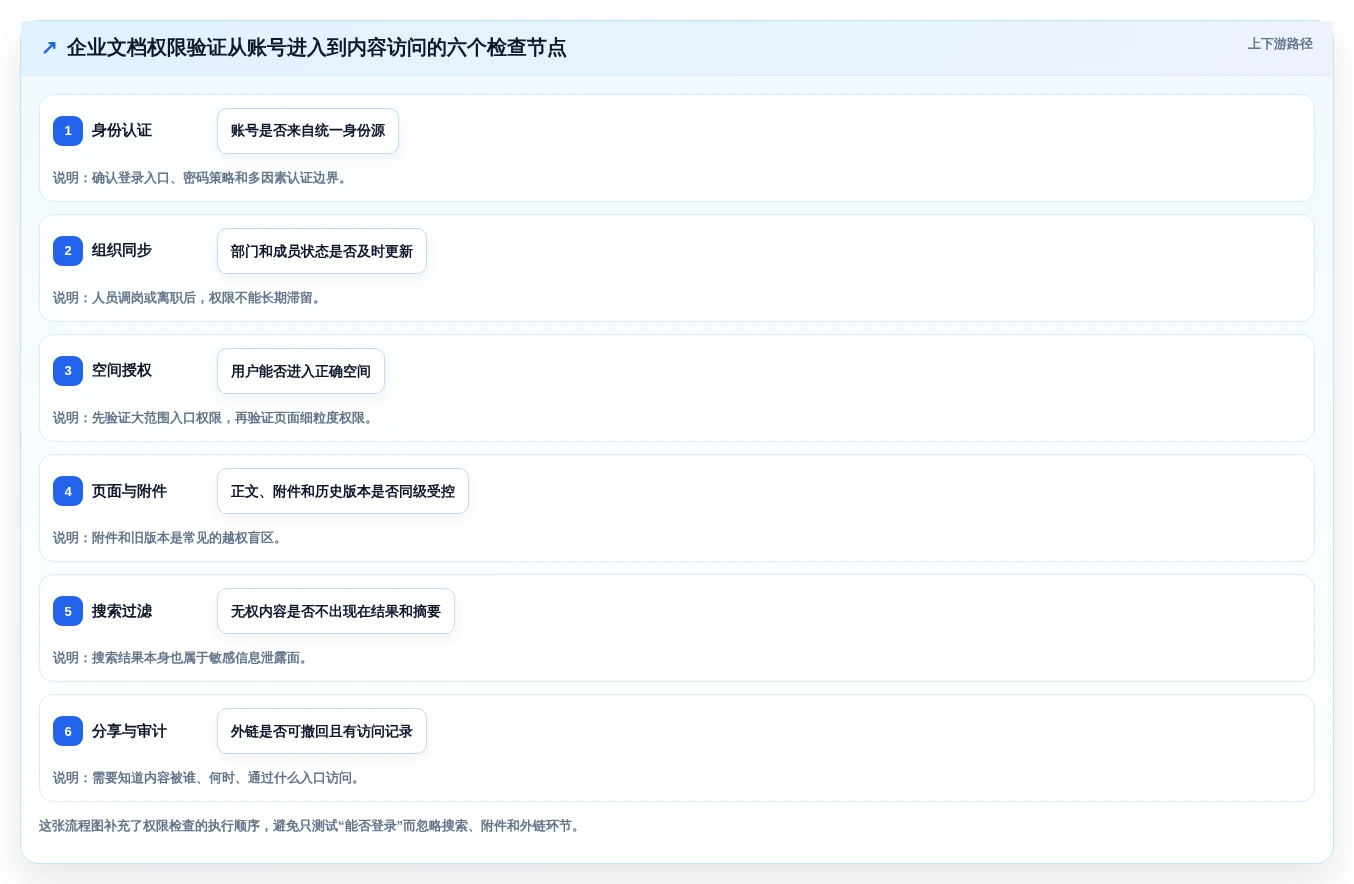Select step number badge 1

click(68, 131)
